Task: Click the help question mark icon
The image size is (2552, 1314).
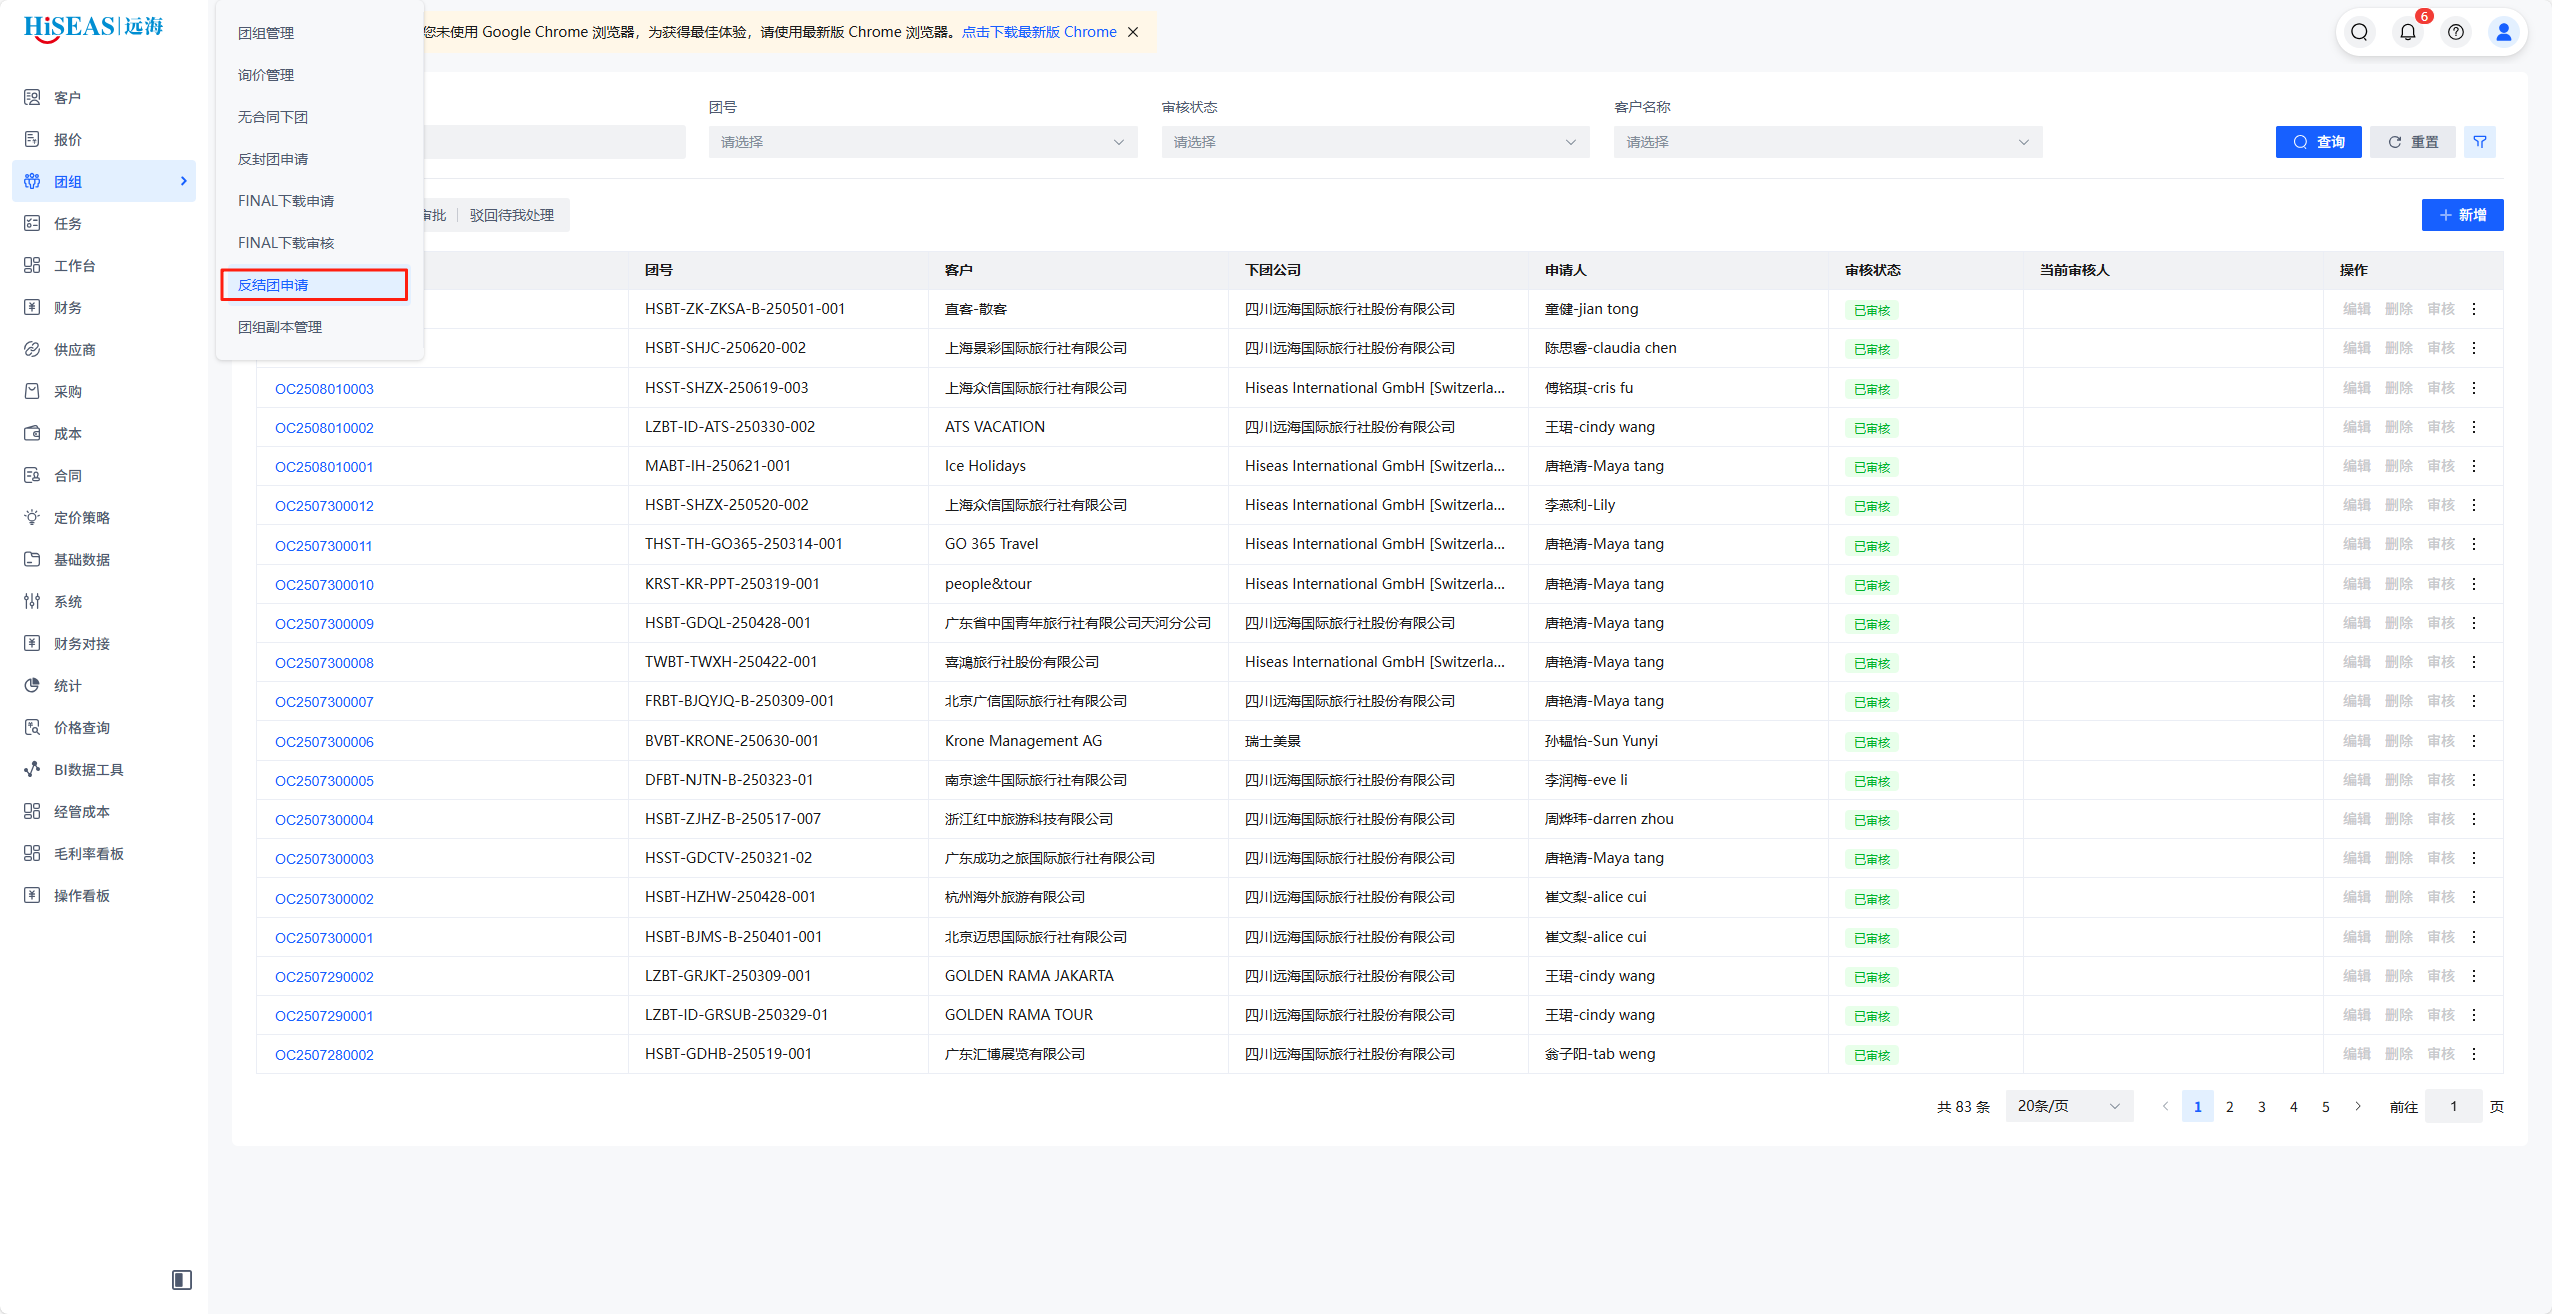Action: tap(2455, 32)
